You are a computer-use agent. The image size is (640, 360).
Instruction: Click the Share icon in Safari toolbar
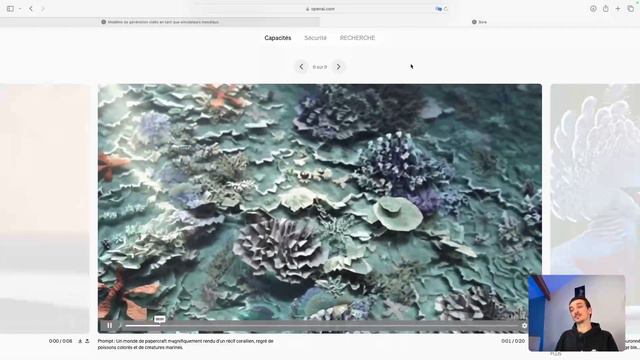[606, 9]
